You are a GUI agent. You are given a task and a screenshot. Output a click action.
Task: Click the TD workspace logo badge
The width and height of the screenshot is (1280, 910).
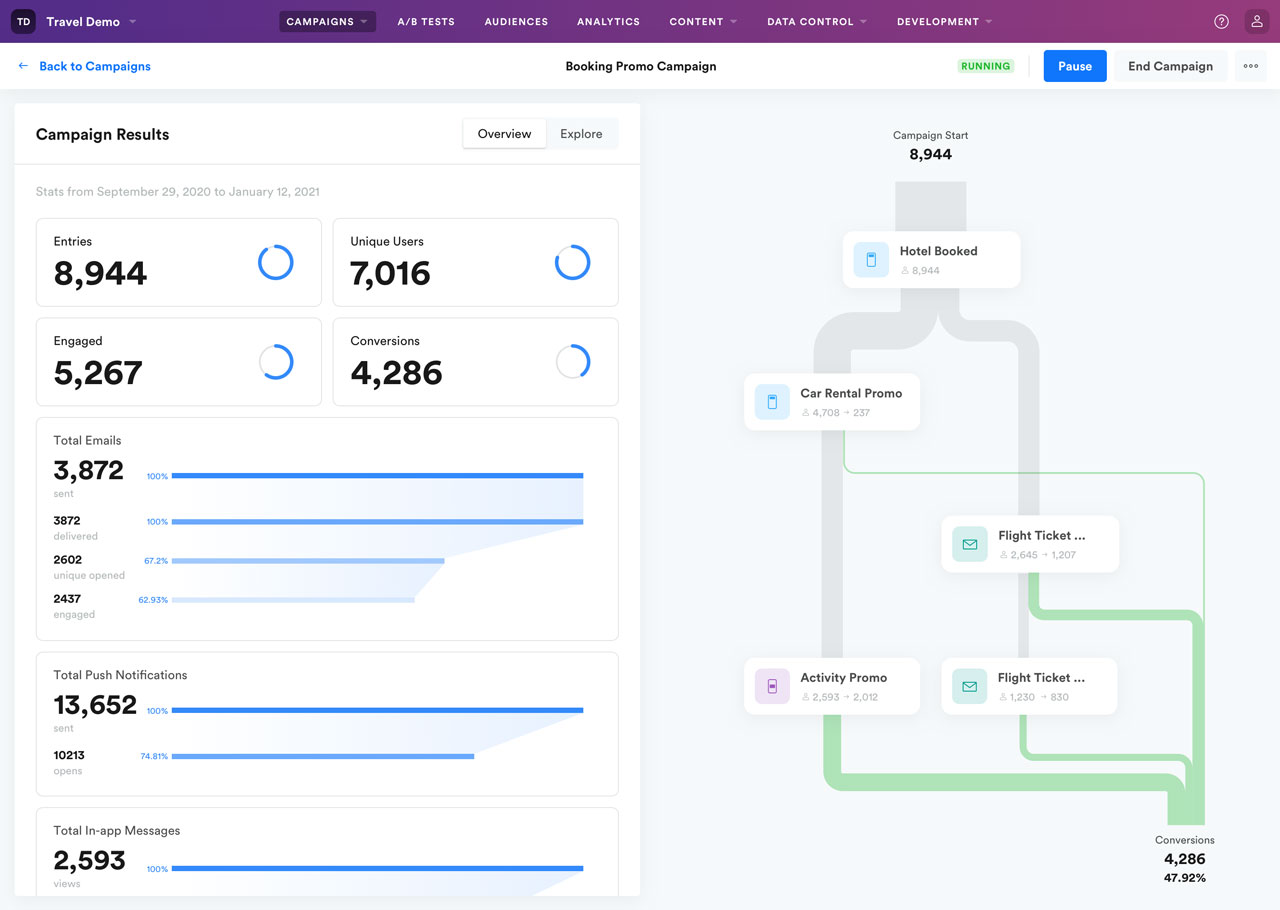point(24,21)
